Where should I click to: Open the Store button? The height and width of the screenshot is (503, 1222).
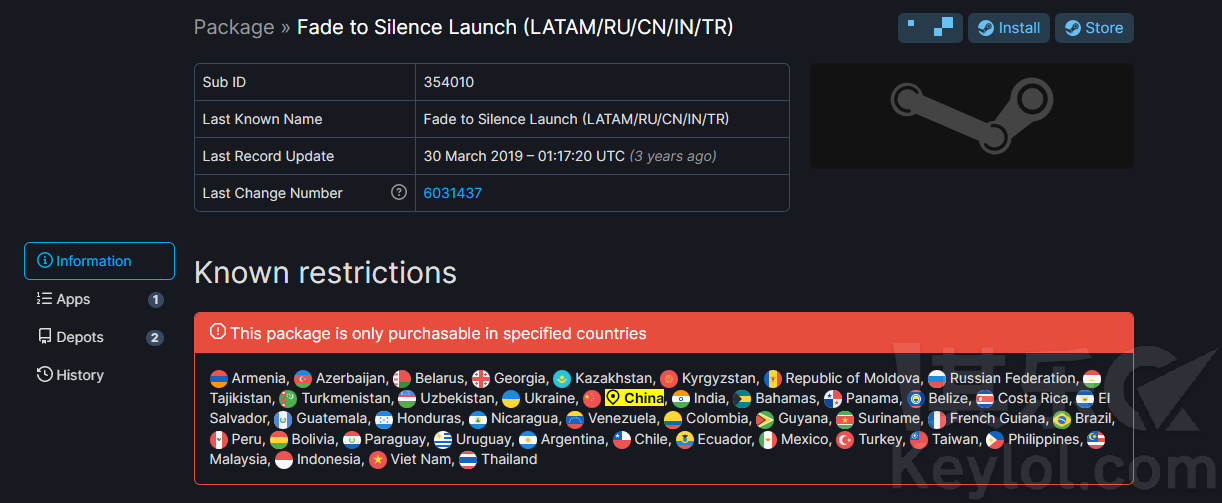click(x=1094, y=28)
